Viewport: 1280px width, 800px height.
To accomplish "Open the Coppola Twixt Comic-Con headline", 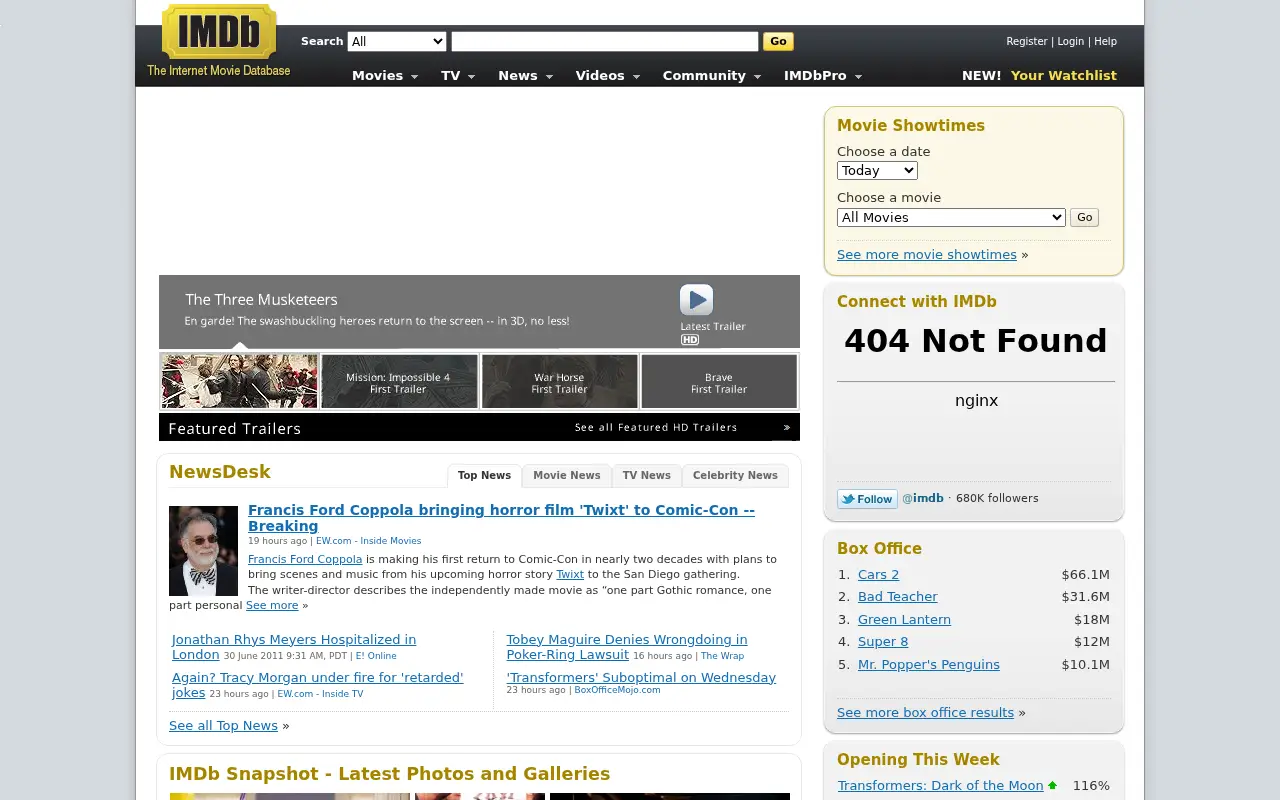I will coord(501,518).
